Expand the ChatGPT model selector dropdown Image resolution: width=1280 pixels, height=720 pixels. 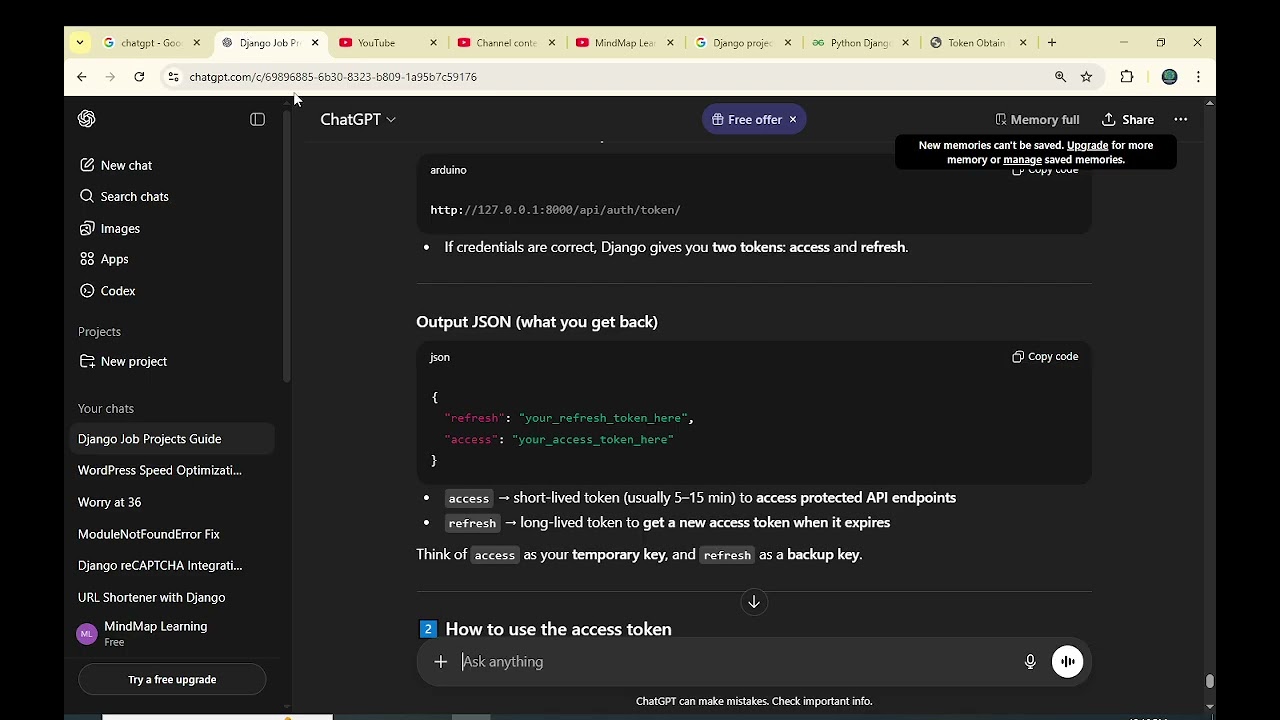(358, 119)
